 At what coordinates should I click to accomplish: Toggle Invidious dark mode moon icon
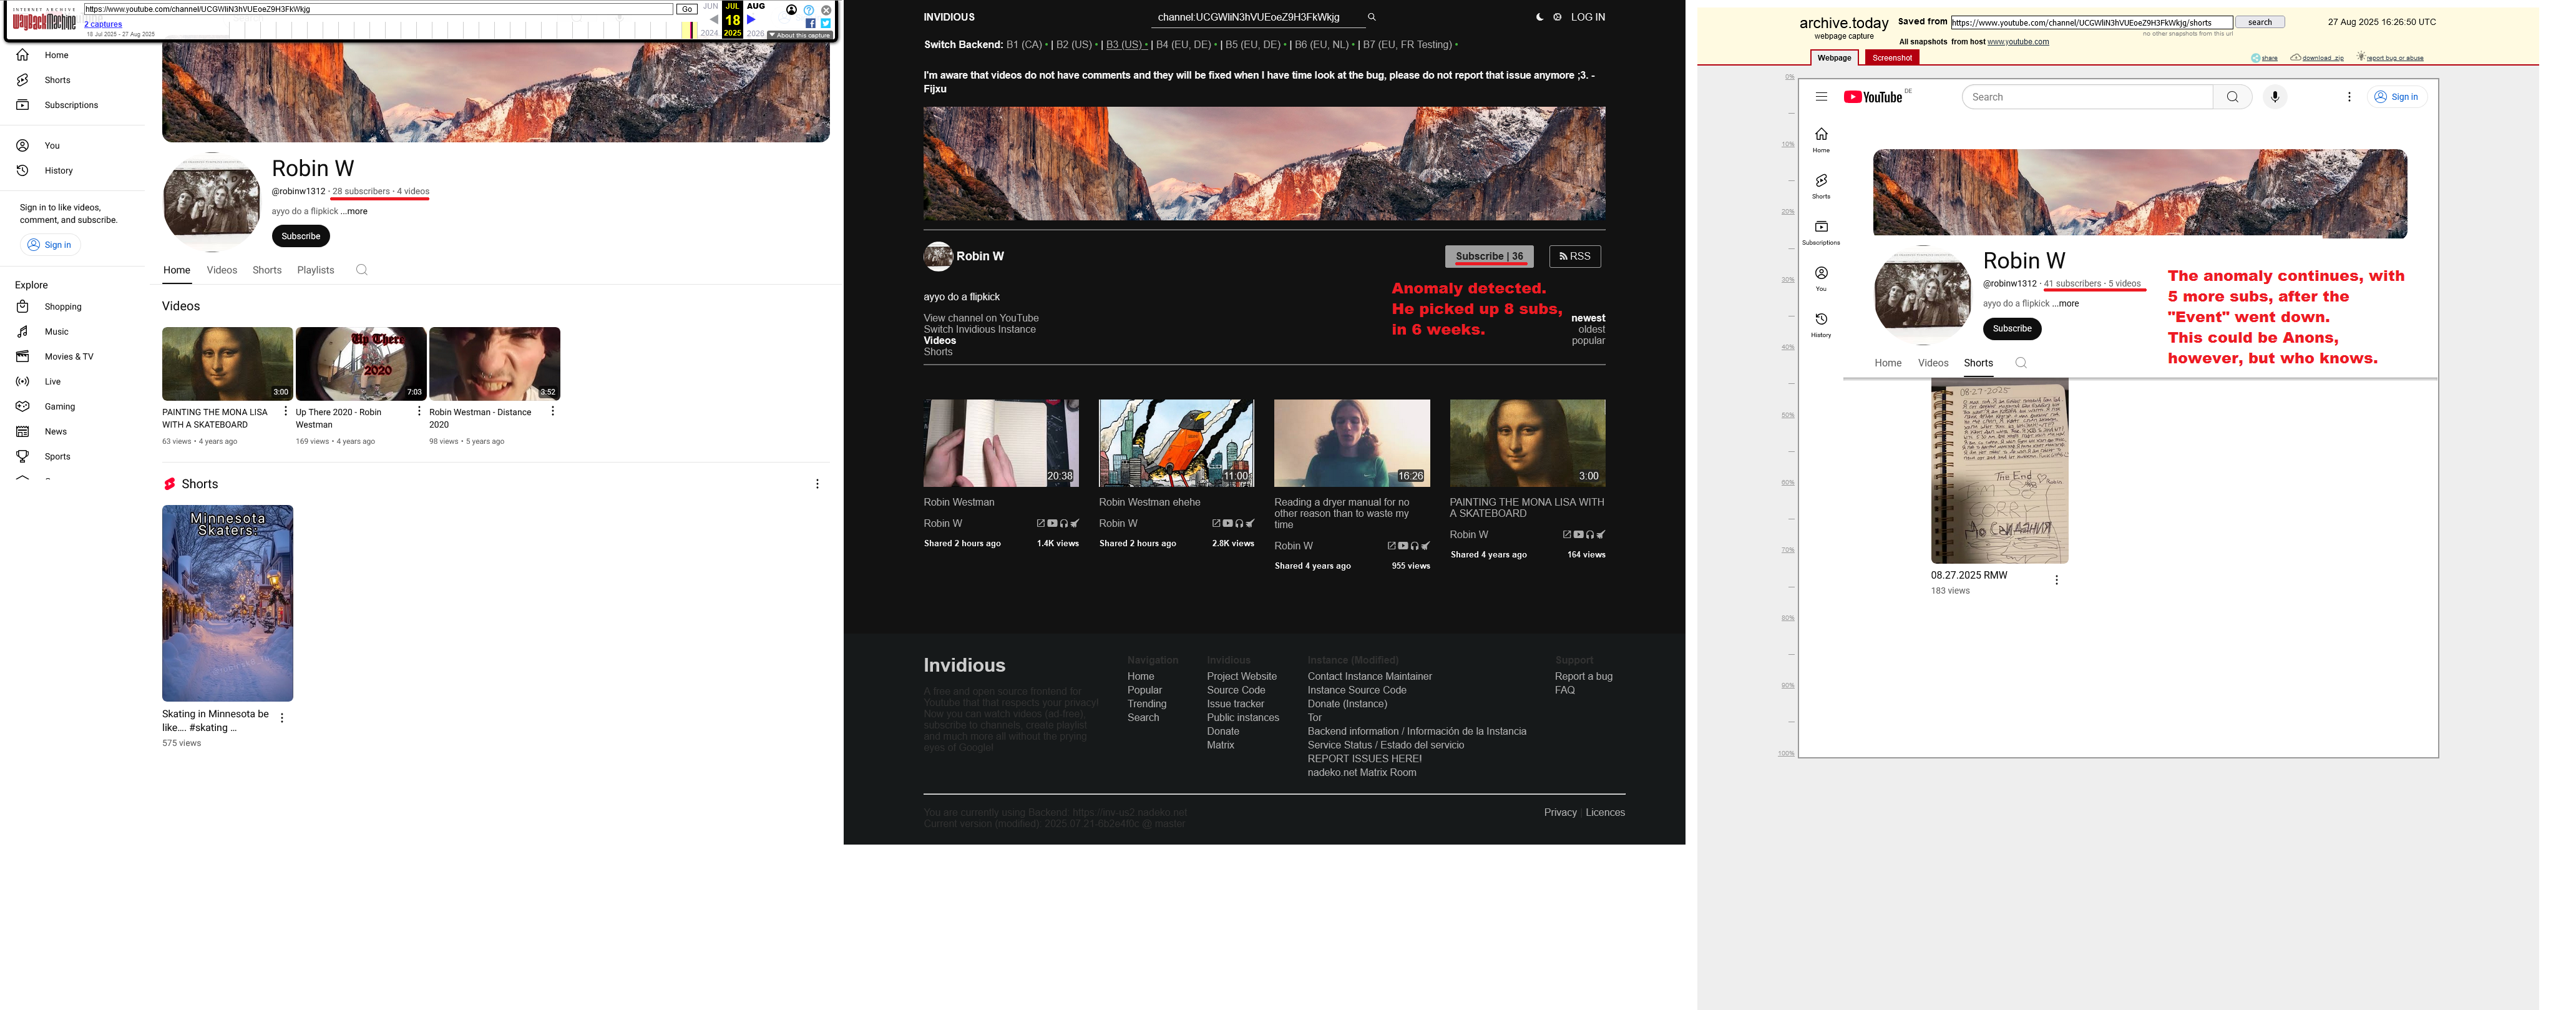click(1539, 17)
